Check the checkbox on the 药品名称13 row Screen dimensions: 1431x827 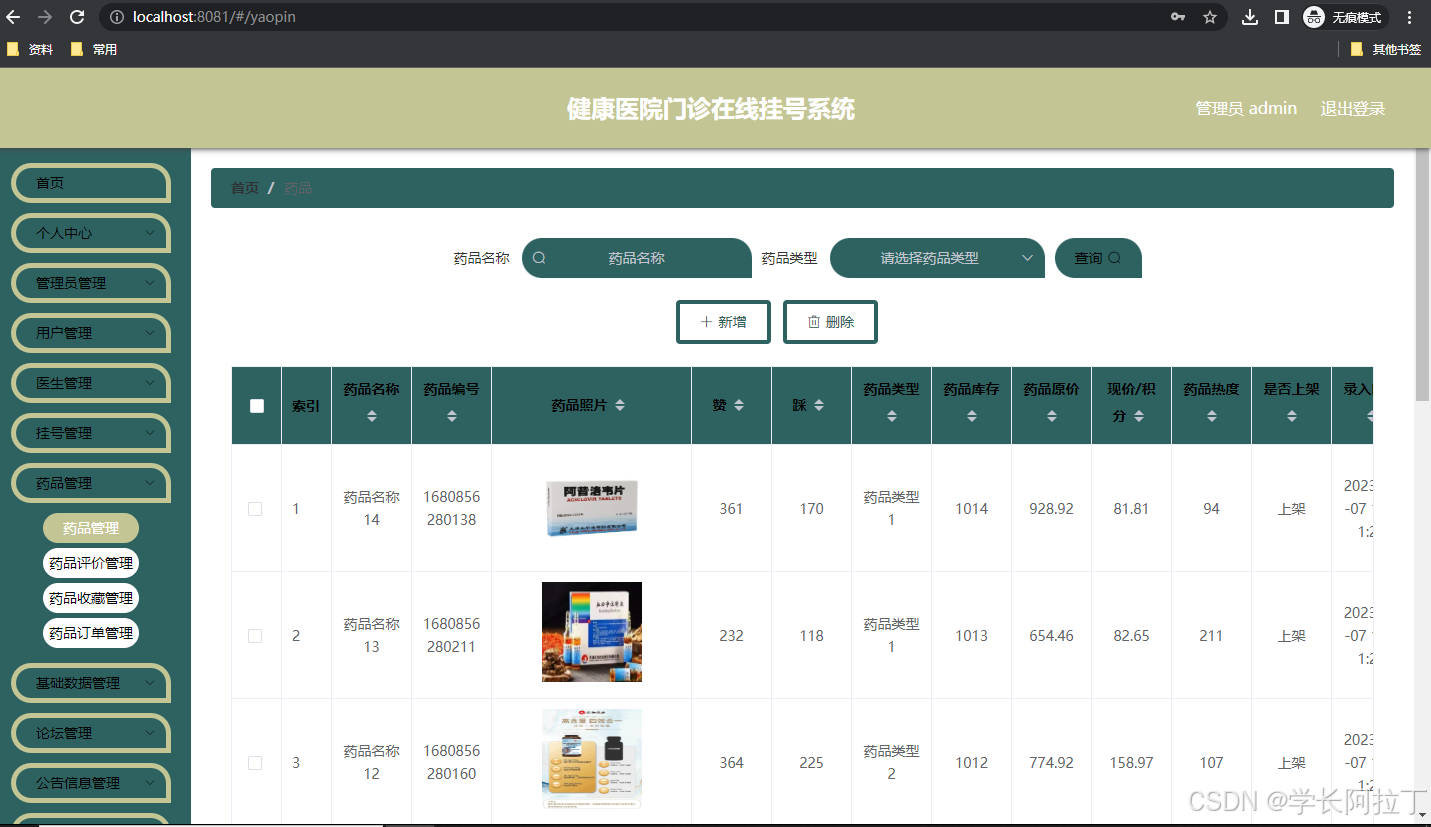255,635
